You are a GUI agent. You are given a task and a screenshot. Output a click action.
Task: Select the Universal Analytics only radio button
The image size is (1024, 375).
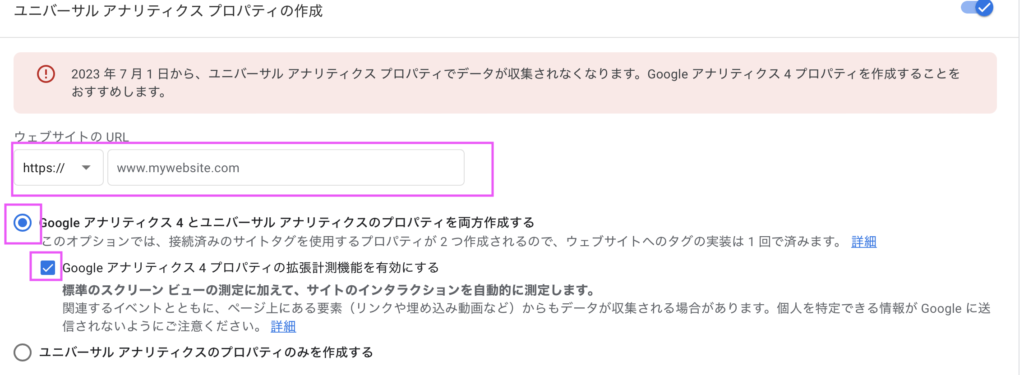click(x=22, y=353)
